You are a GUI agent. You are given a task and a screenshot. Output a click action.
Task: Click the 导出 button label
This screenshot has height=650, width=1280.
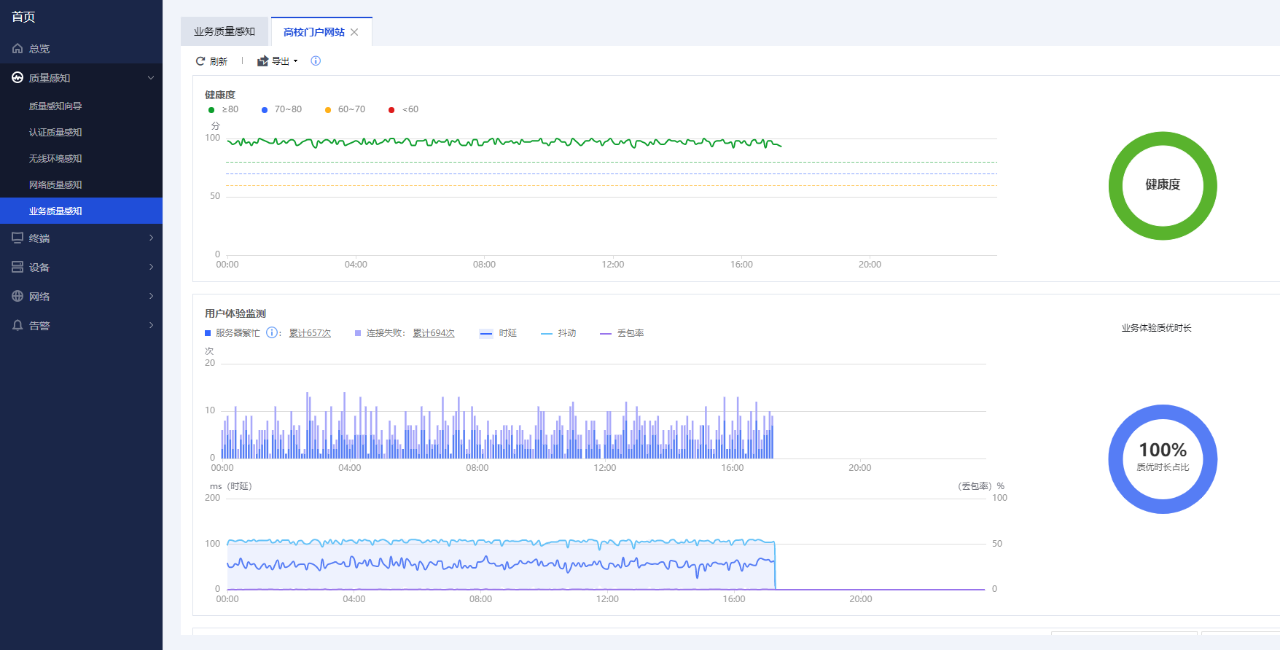click(280, 61)
